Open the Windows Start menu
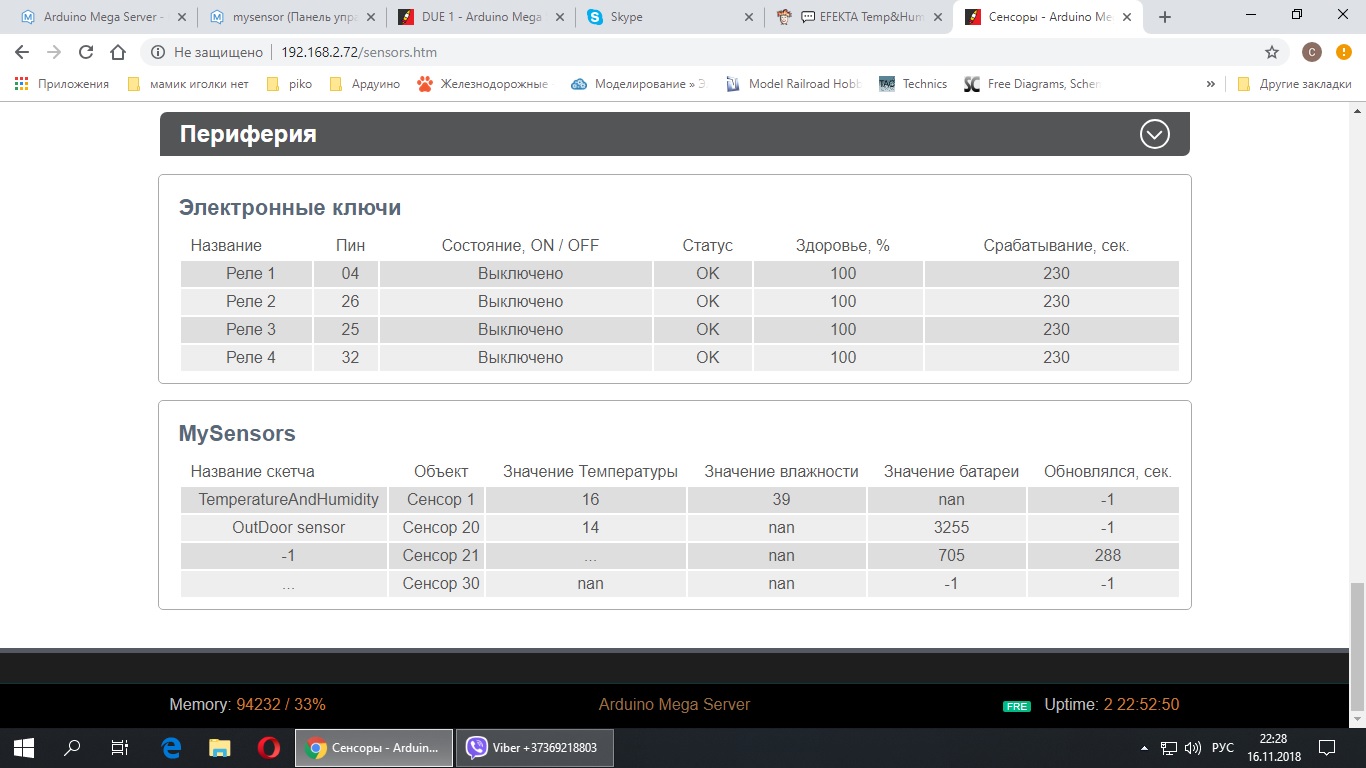Viewport: 1366px width, 768px height. [x=24, y=747]
